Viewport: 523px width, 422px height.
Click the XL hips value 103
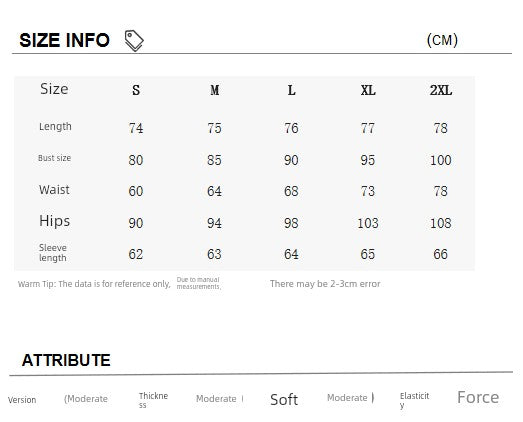[x=368, y=223]
